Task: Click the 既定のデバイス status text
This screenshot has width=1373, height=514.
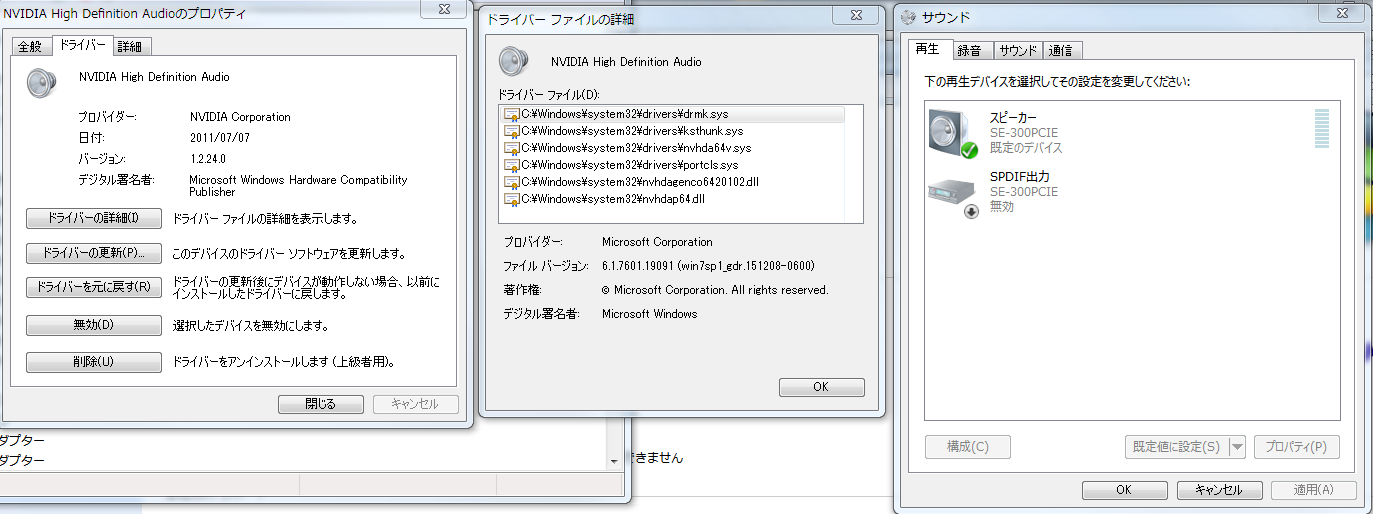Action: [x=1026, y=148]
